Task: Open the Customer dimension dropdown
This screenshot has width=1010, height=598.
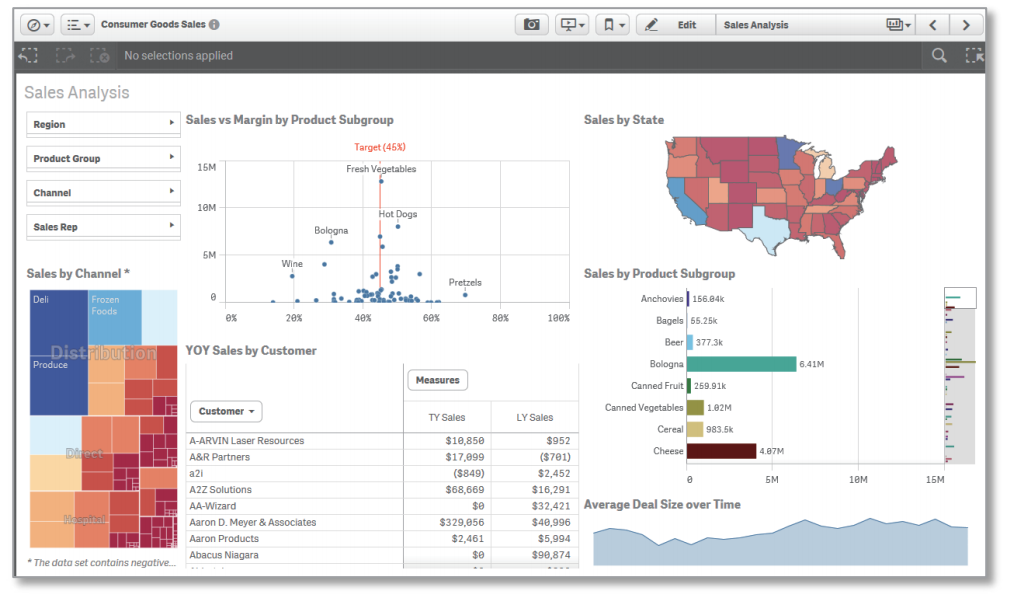Action: click(x=226, y=411)
